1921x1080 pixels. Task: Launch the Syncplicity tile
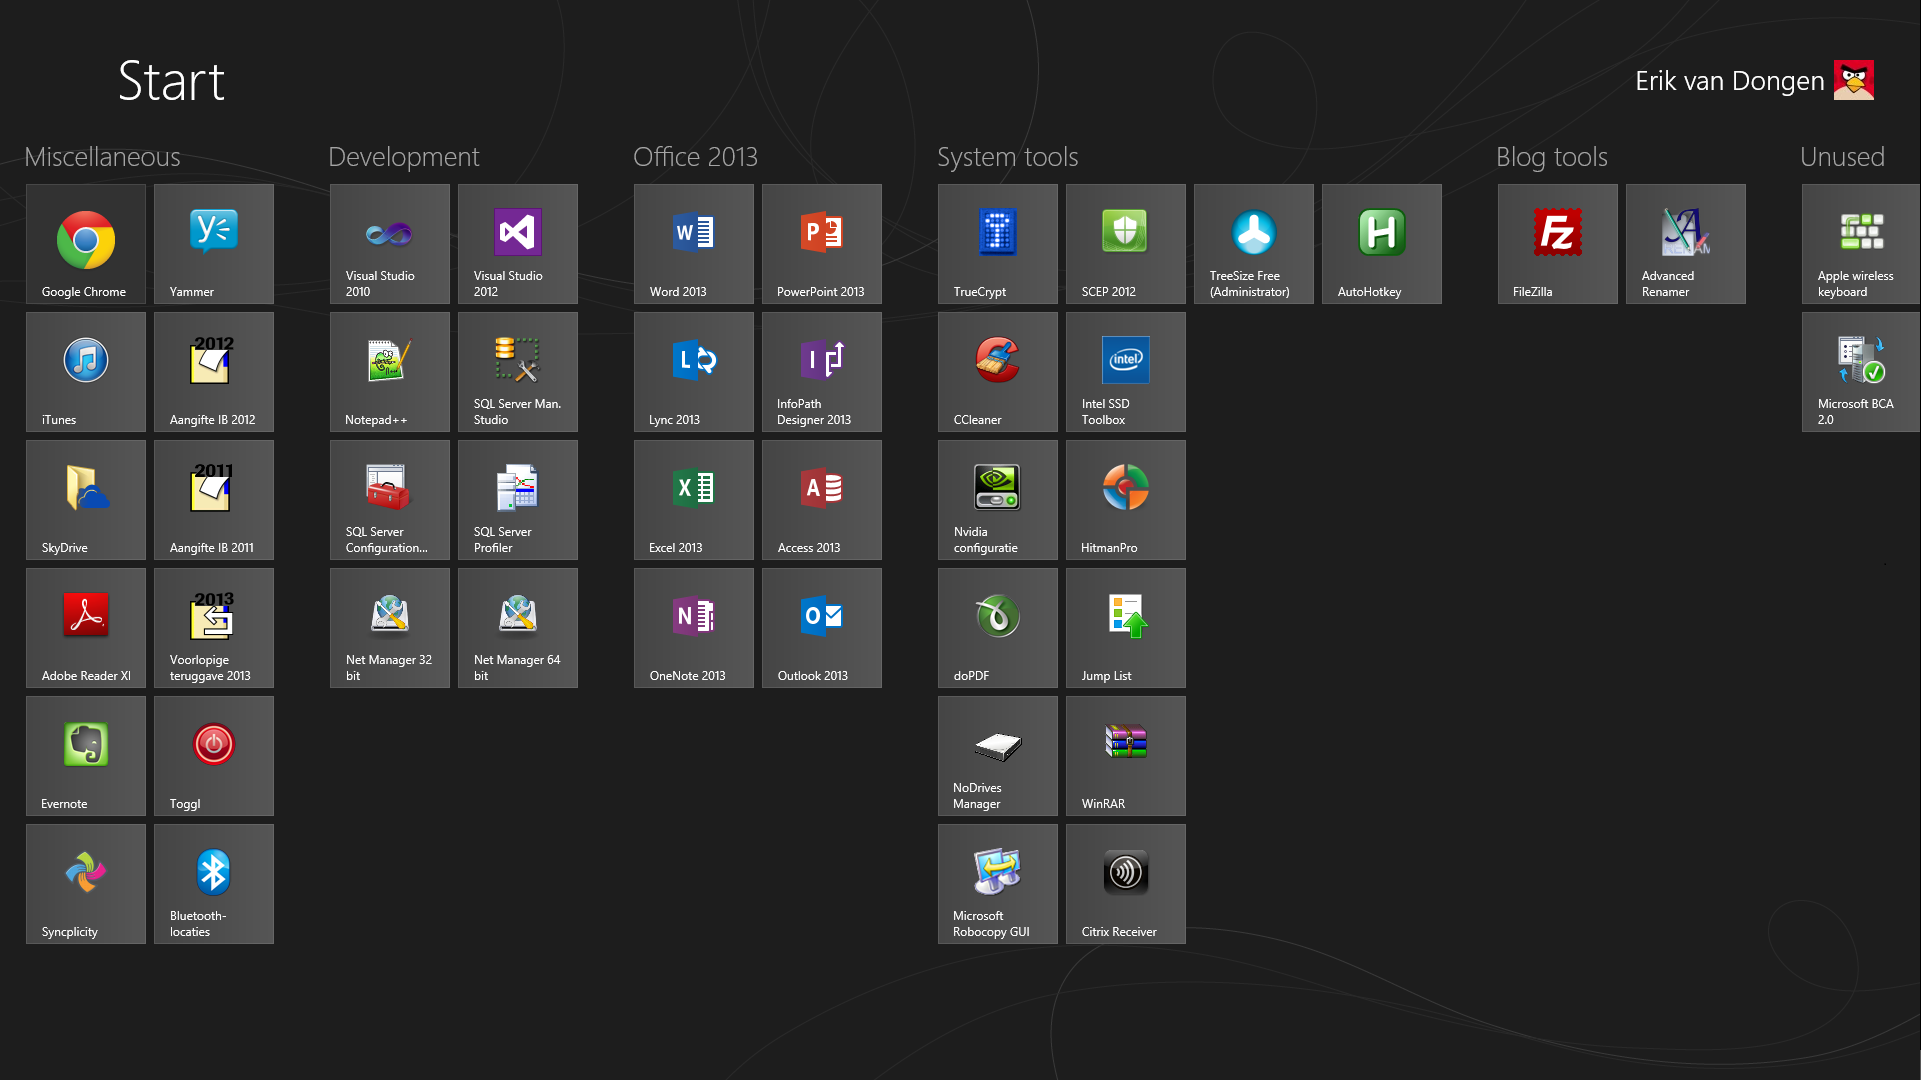pos(86,884)
